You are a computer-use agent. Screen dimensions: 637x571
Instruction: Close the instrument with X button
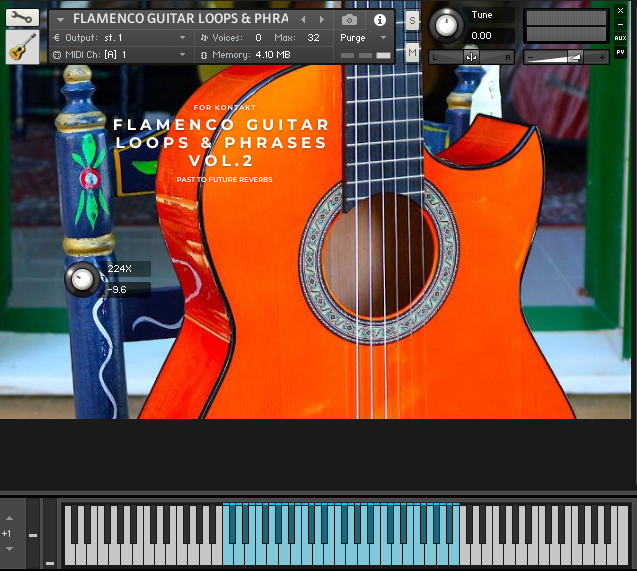click(x=620, y=11)
